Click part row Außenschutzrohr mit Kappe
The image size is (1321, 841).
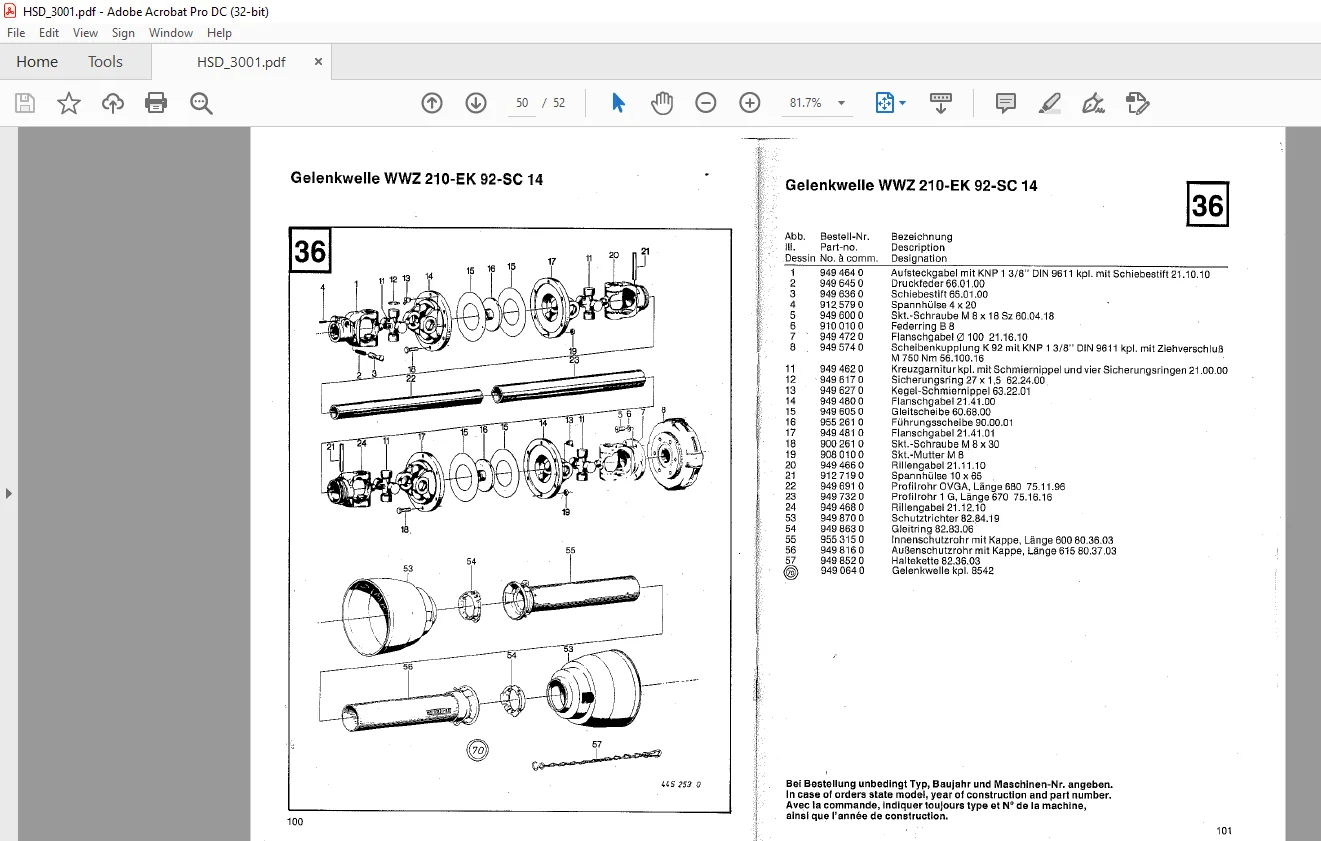coord(951,551)
